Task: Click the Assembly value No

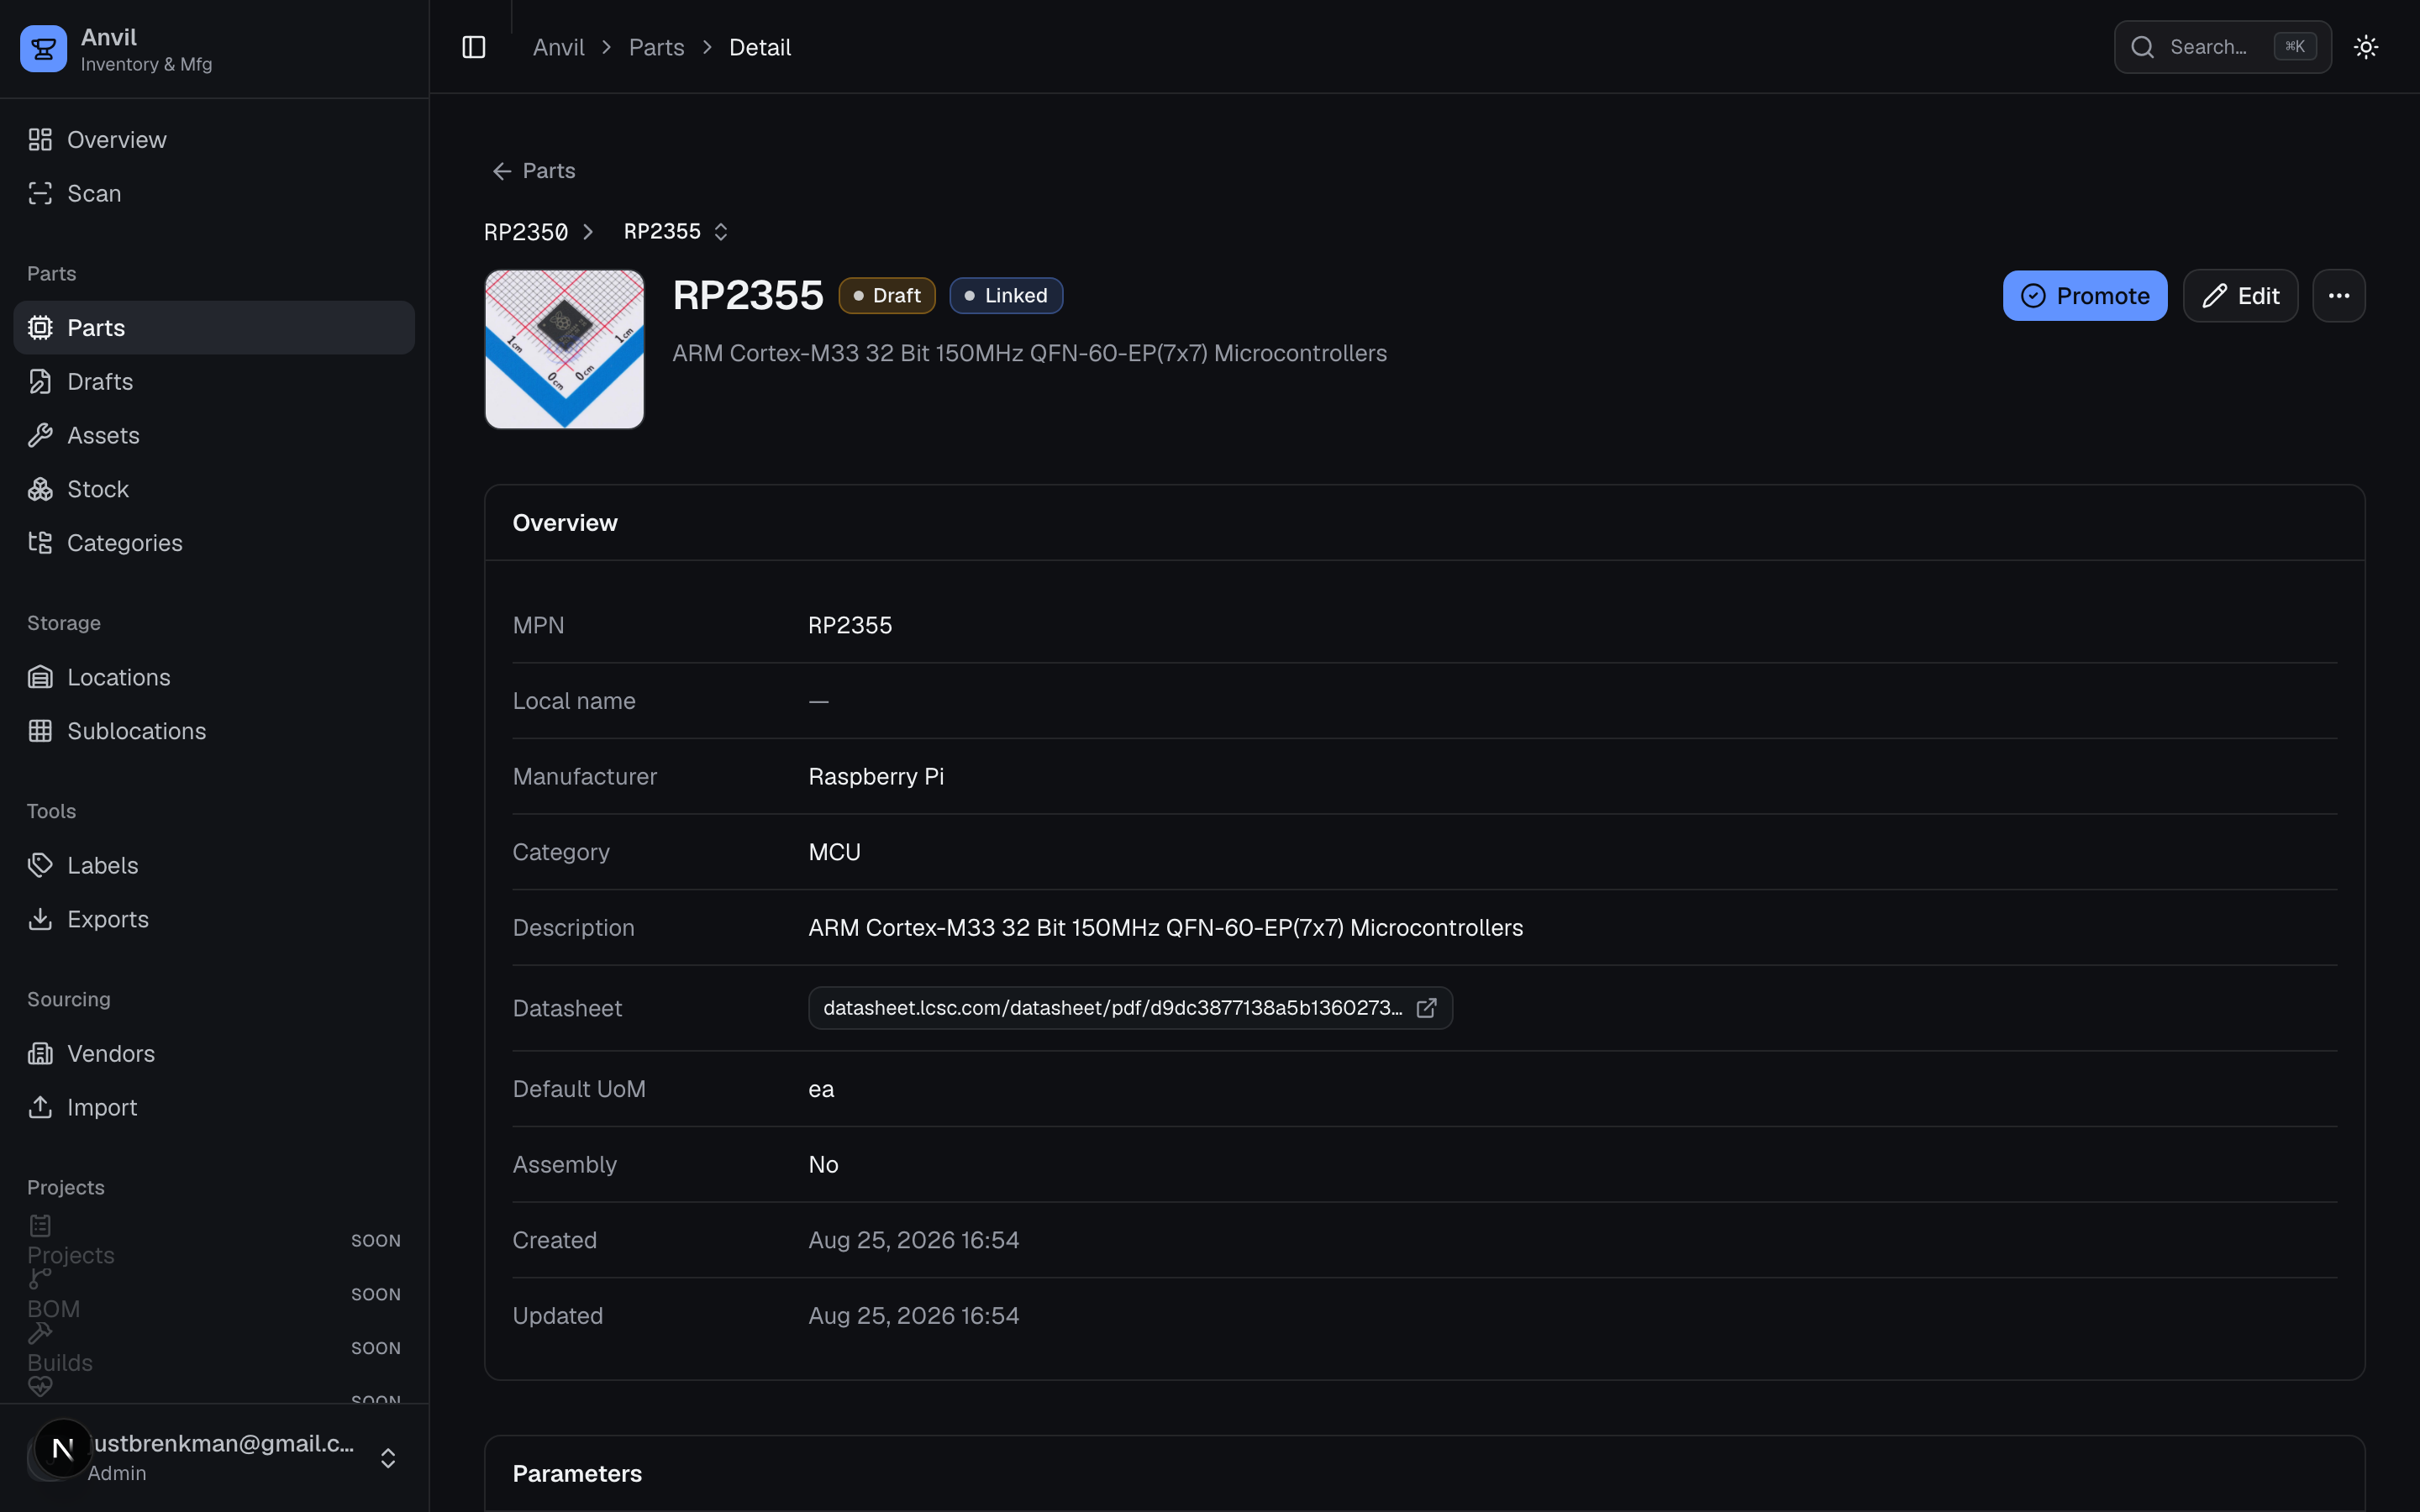Action: point(823,1165)
